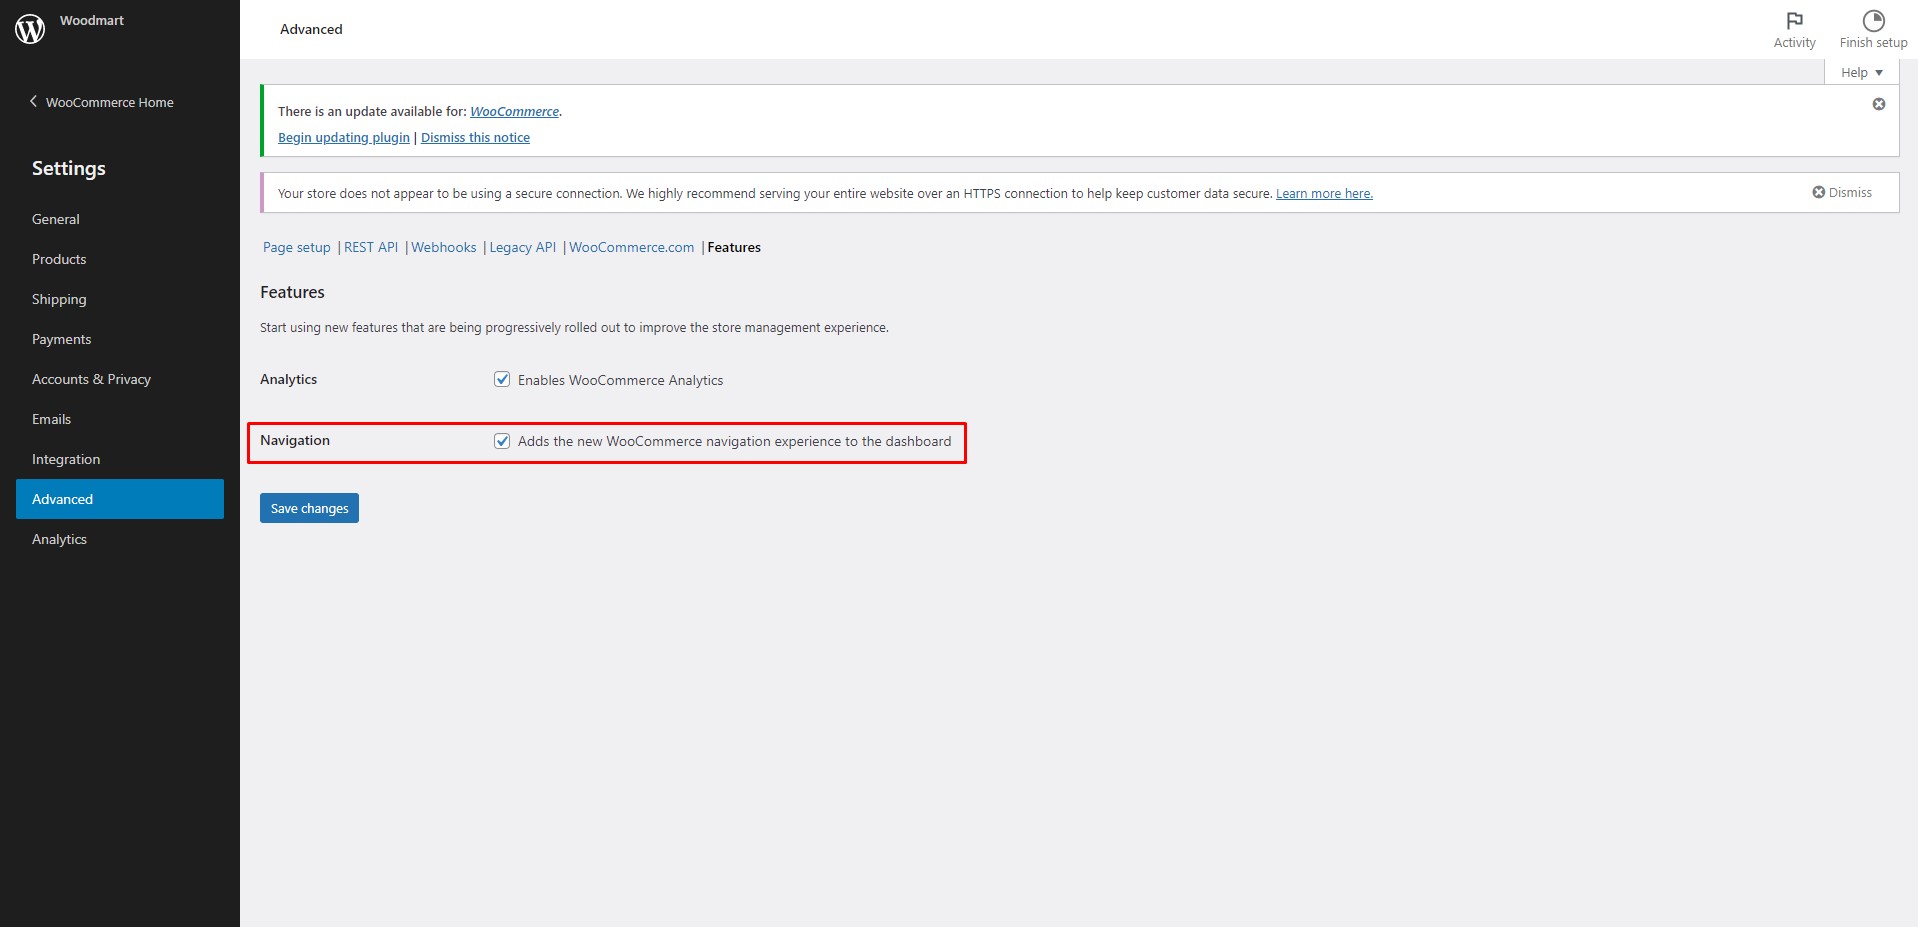1918x927 pixels.
Task: Click the Features section heading
Action: (x=292, y=292)
